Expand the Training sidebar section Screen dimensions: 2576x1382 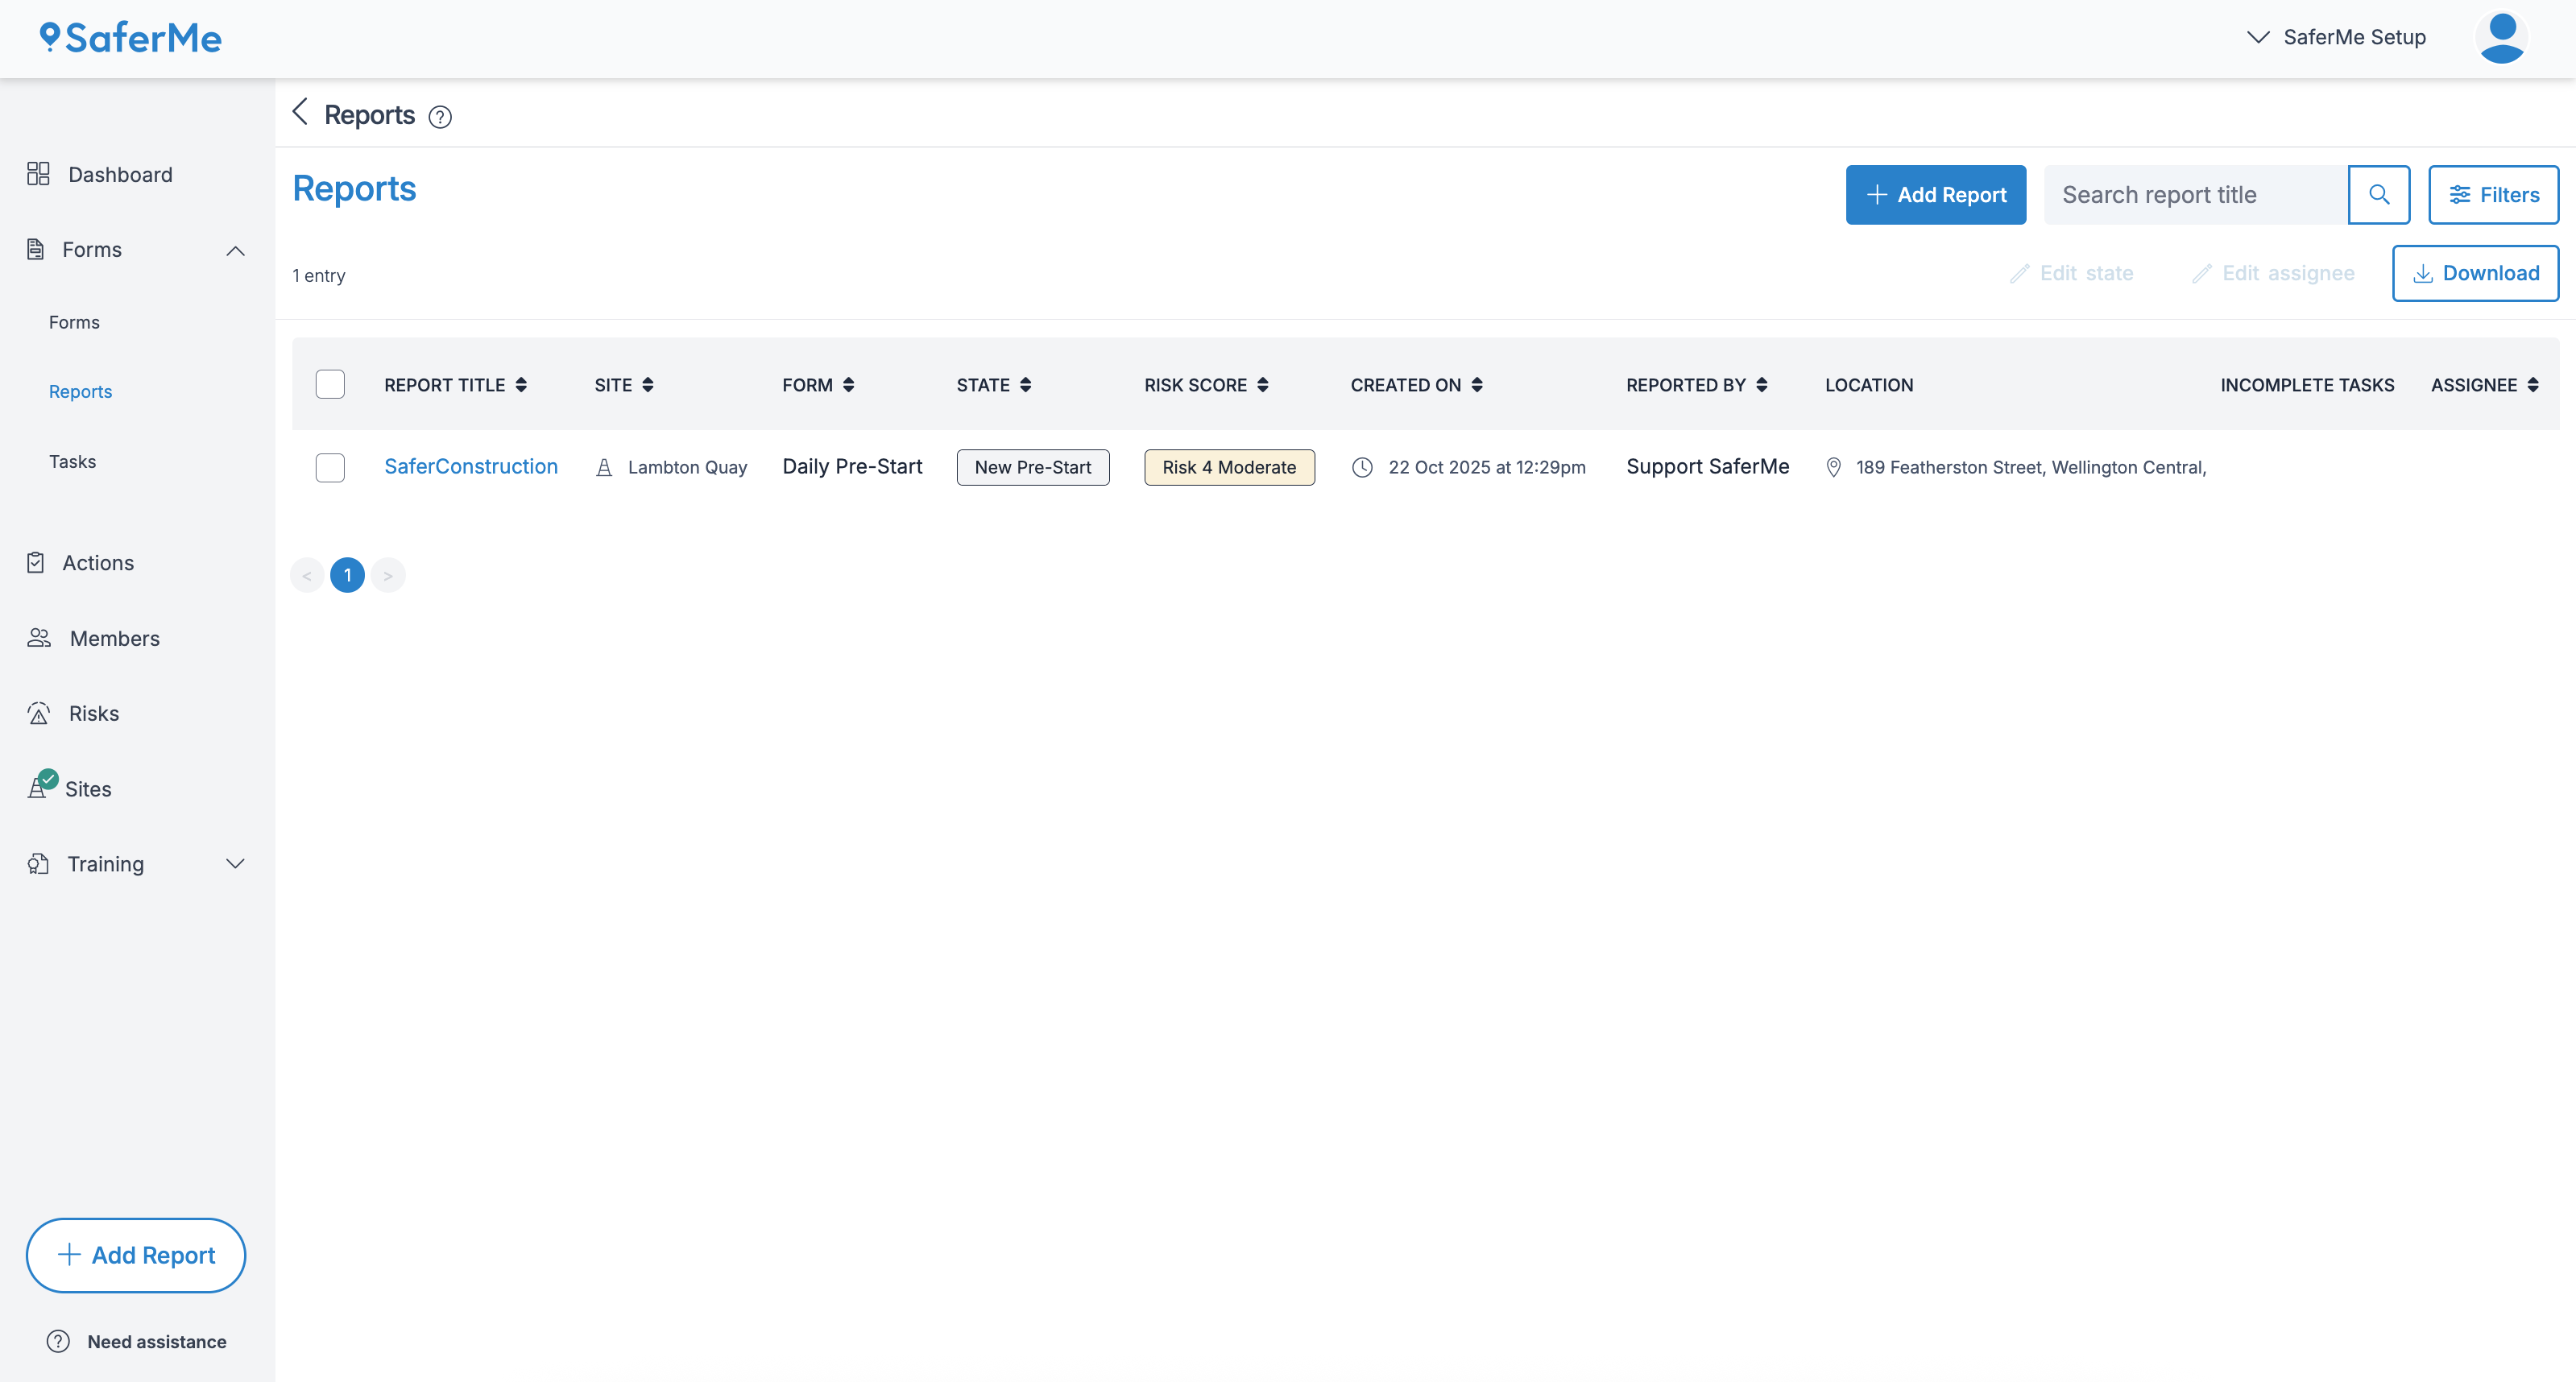[236, 863]
